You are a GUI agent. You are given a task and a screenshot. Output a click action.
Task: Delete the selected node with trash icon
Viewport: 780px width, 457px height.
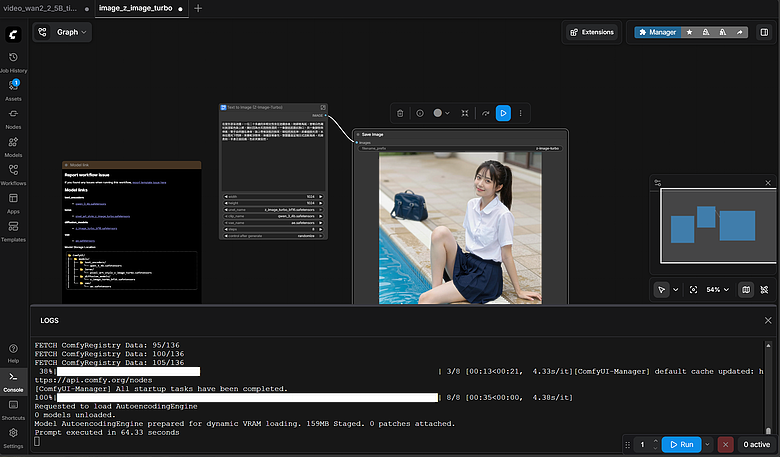[400, 113]
